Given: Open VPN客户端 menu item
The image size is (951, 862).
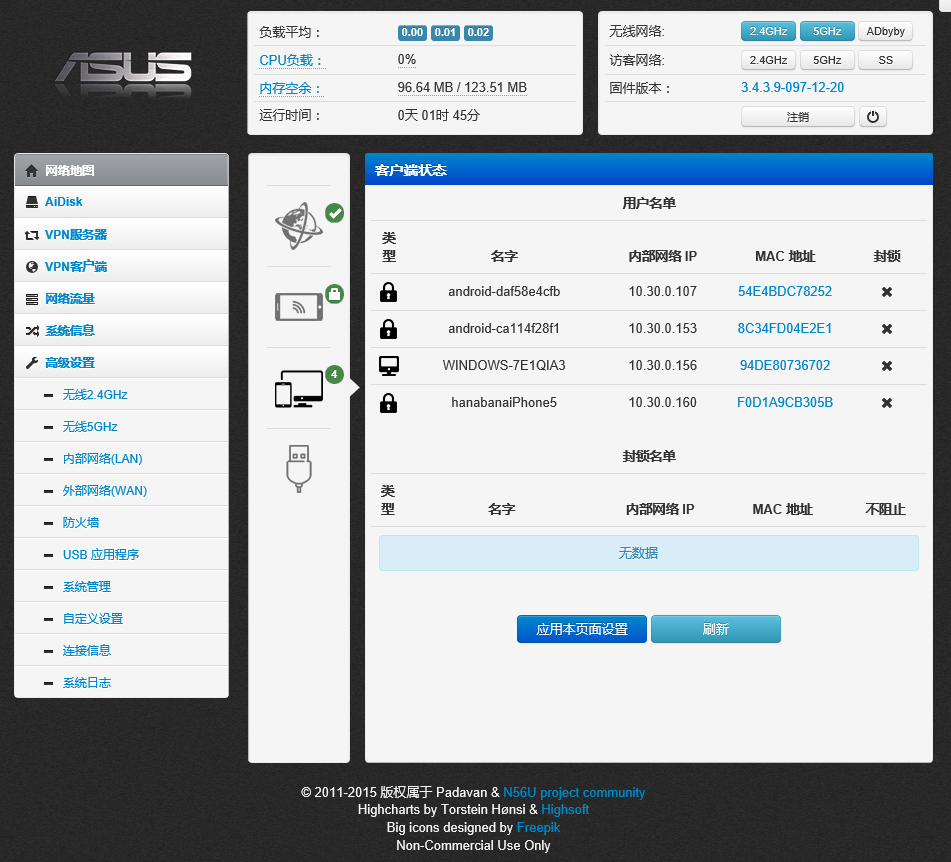Looking at the screenshot, I should pos(121,266).
